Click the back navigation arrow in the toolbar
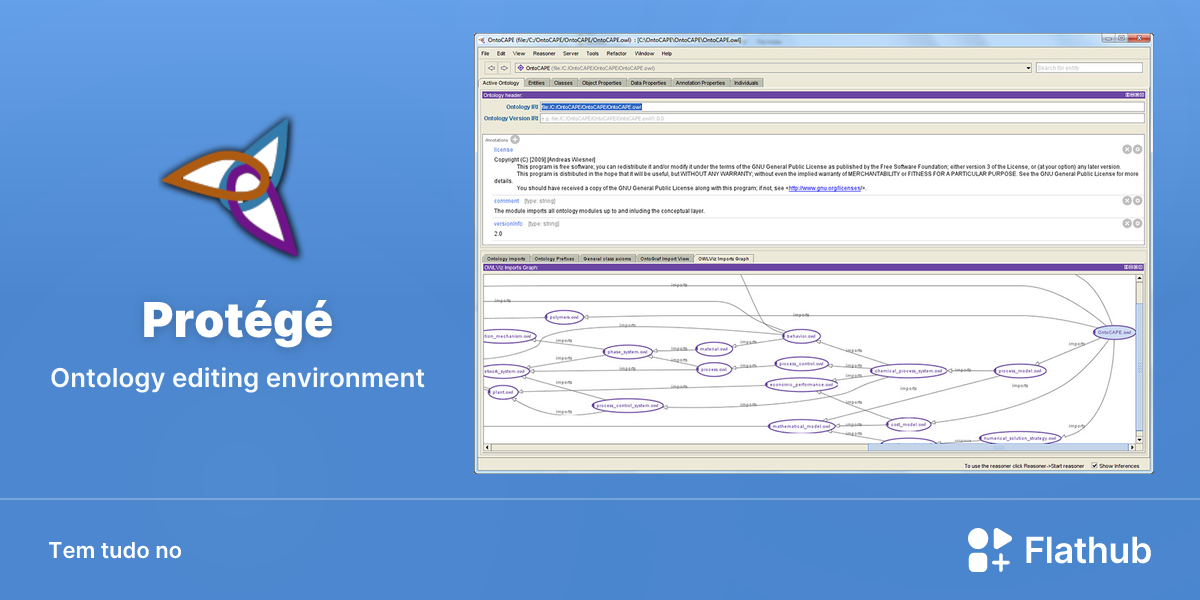This screenshot has width=1200, height=600. pos(491,68)
